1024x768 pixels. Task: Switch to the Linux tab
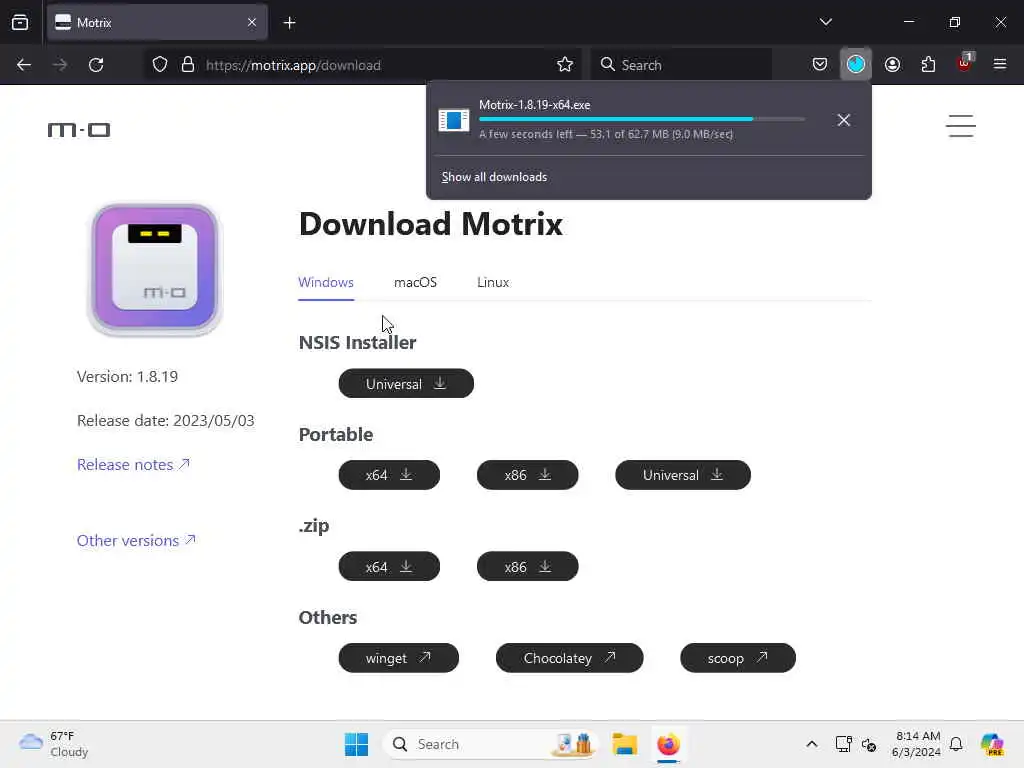coord(493,283)
